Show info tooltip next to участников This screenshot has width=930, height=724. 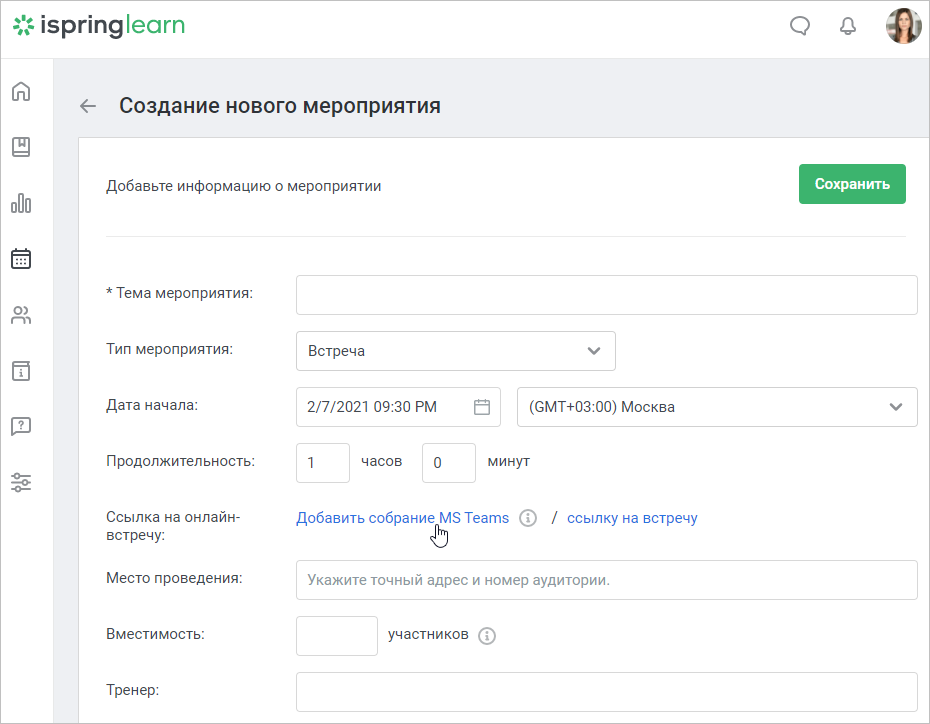tap(487, 636)
